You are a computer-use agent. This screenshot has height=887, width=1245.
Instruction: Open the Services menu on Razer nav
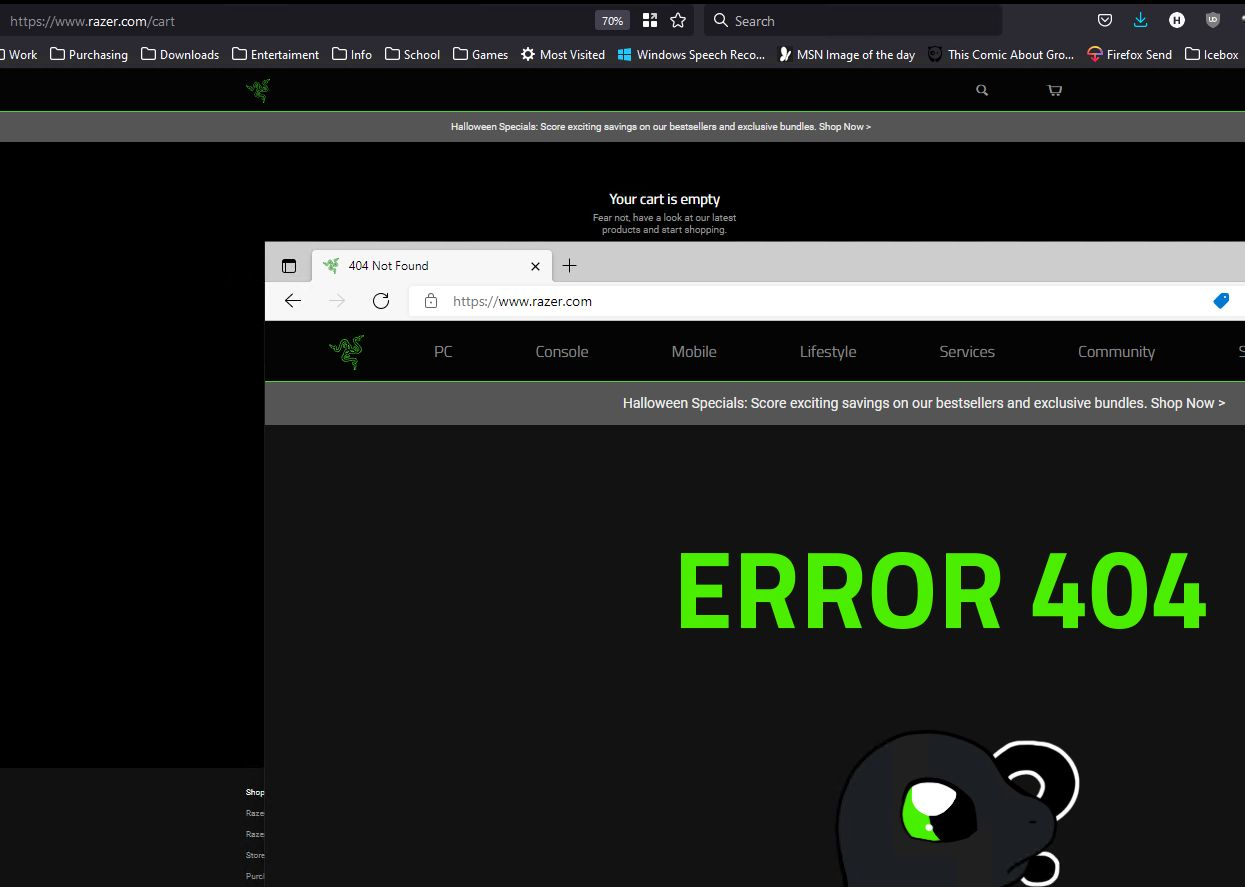coord(967,352)
